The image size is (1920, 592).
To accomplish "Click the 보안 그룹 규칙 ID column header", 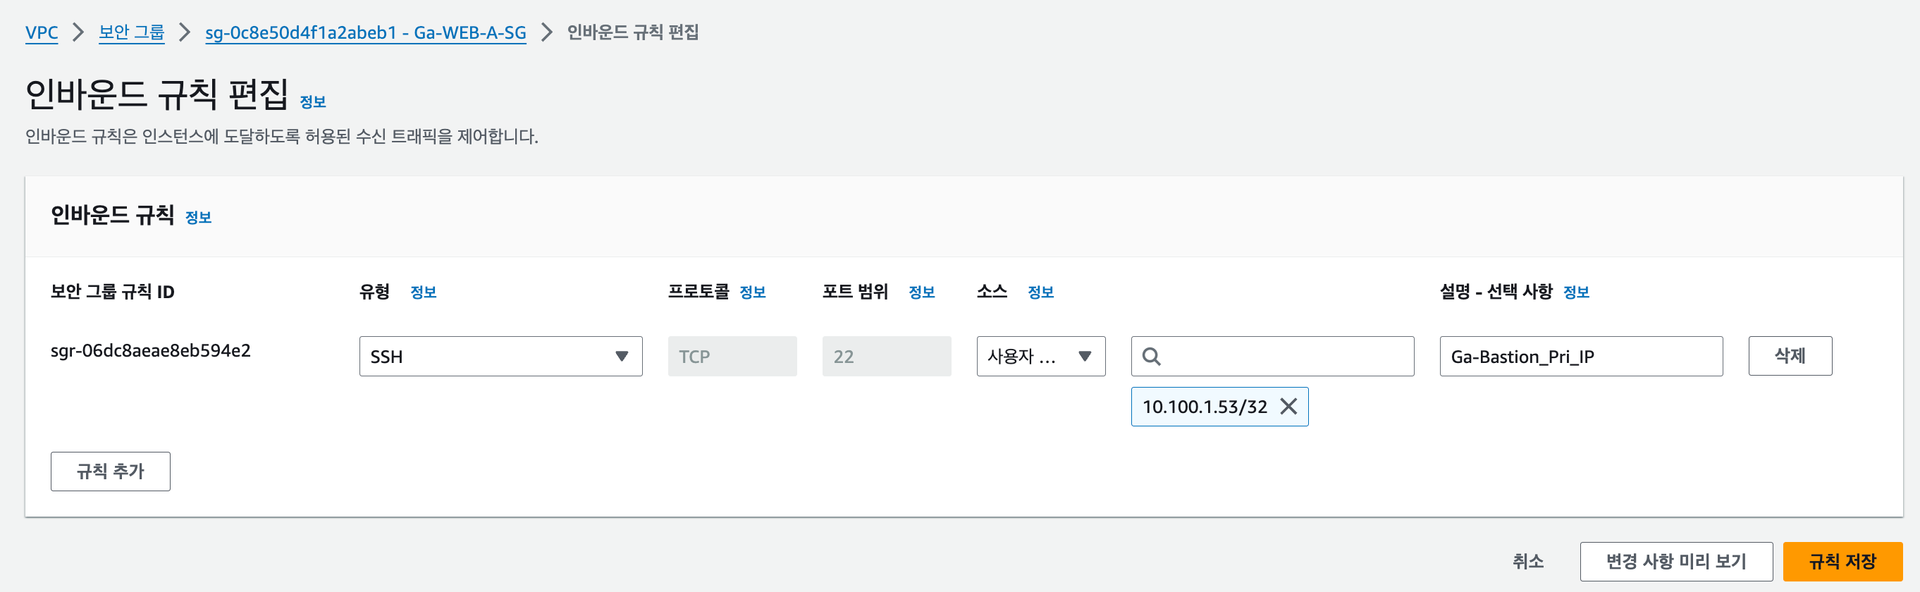I will (112, 292).
